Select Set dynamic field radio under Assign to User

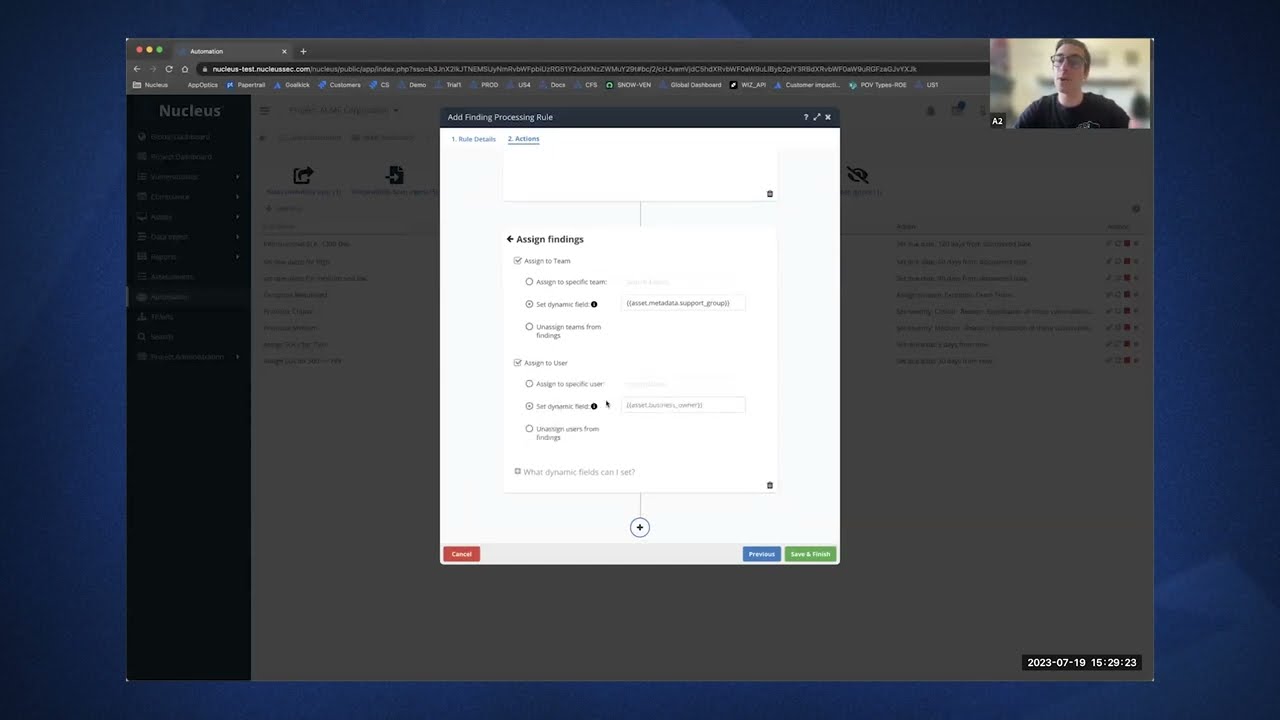tap(530, 406)
